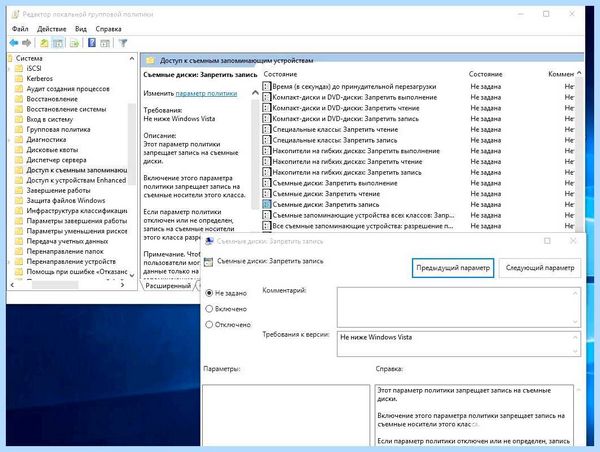Screen dimensions: 600x452
Task: Open Help via the blue question-mark icon
Action: click(x=92, y=42)
